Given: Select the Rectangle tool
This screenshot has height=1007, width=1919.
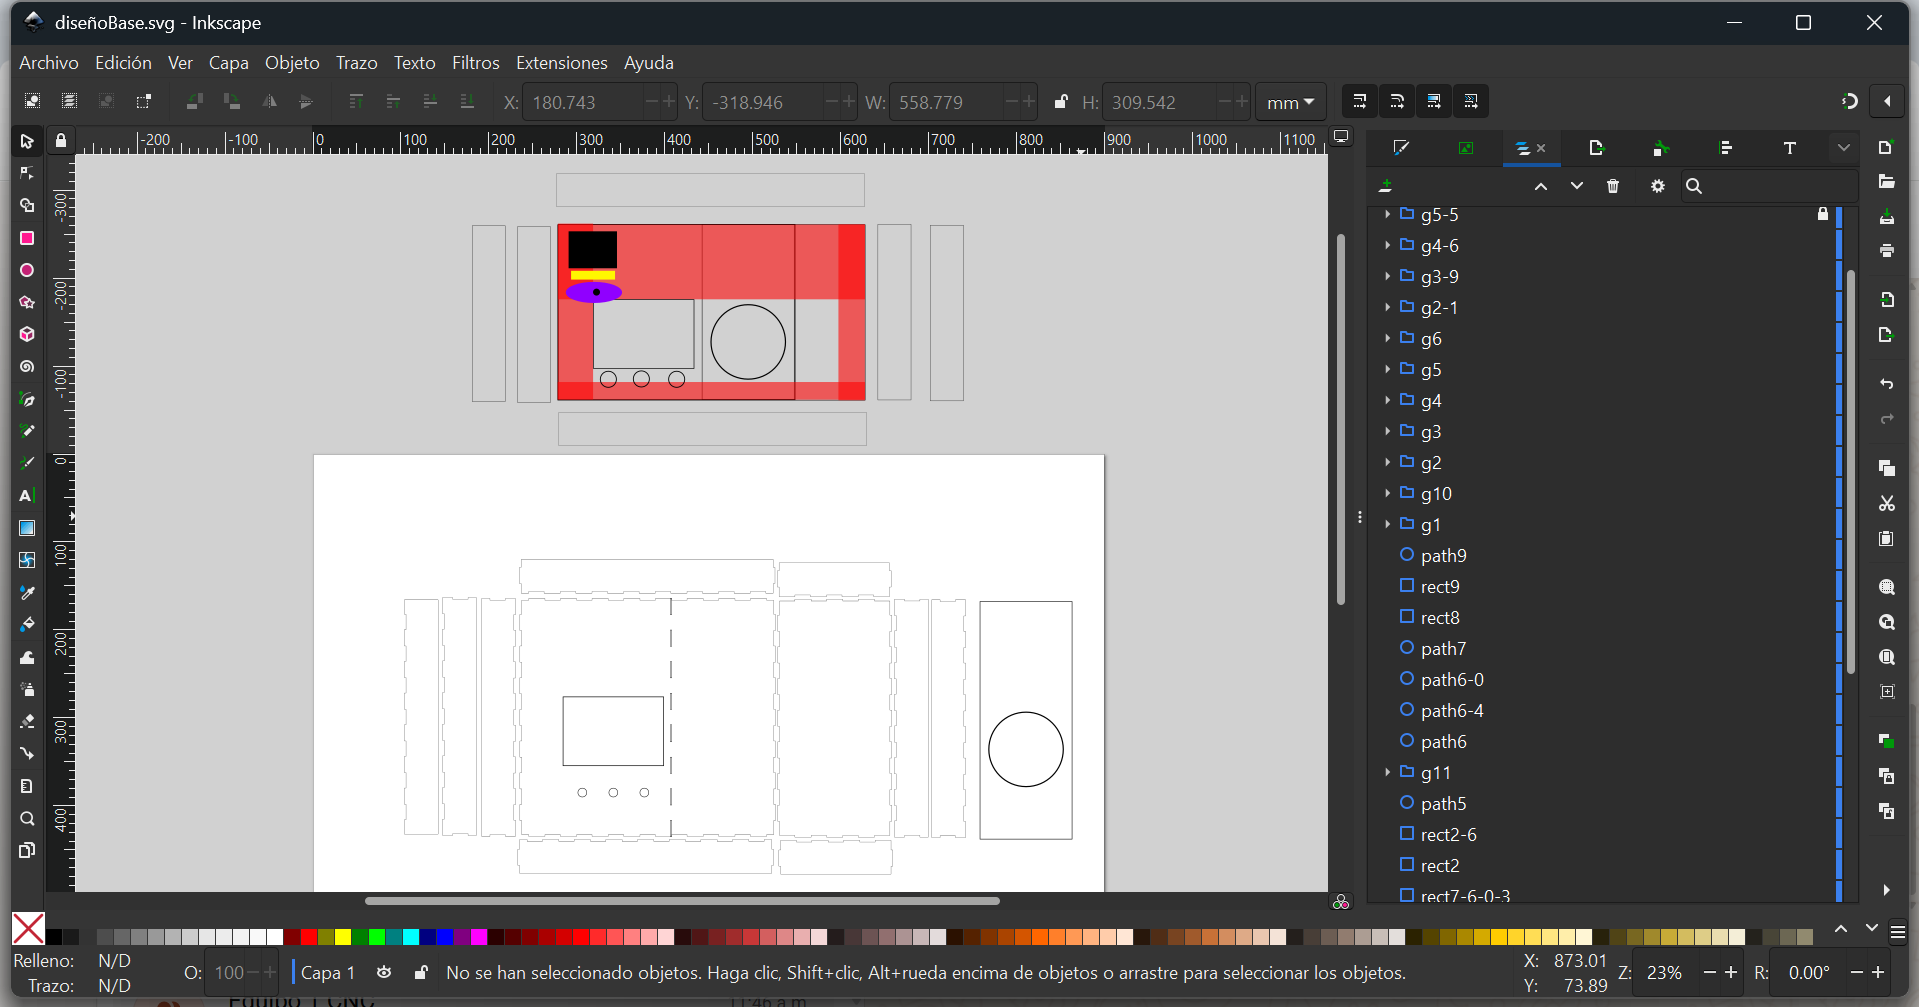Looking at the screenshot, I should click(x=27, y=238).
